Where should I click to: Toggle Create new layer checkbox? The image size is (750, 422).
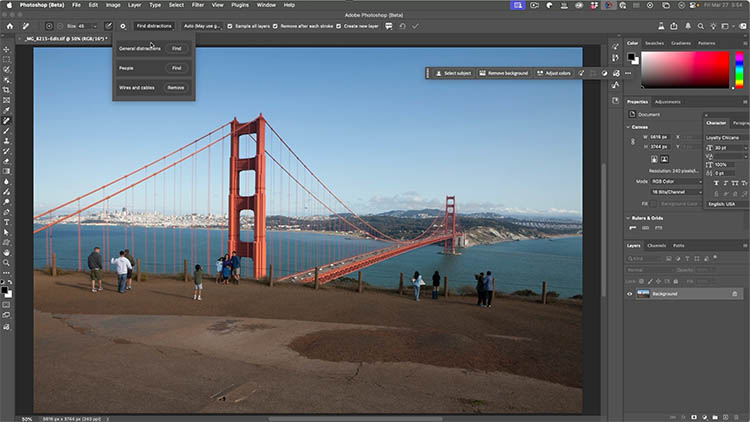tap(338, 26)
